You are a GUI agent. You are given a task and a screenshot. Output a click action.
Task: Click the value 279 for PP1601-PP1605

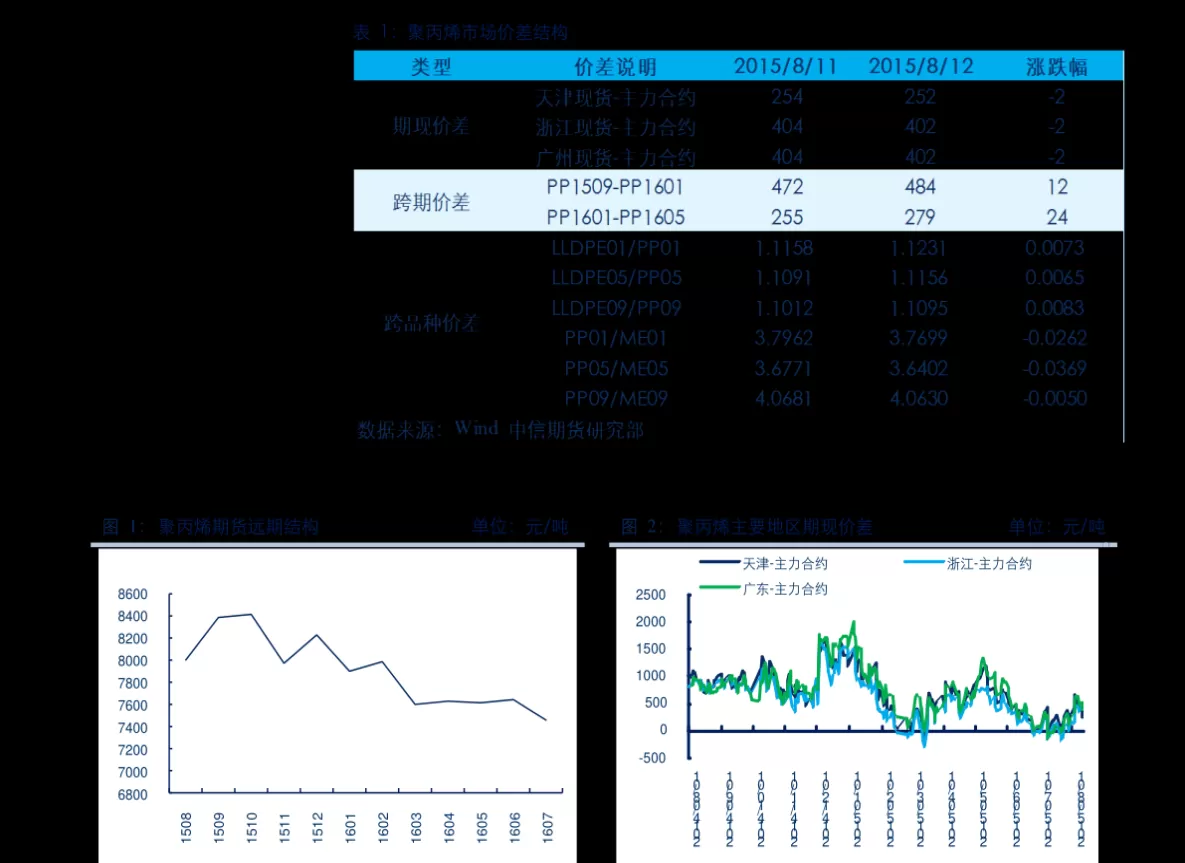pos(920,218)
